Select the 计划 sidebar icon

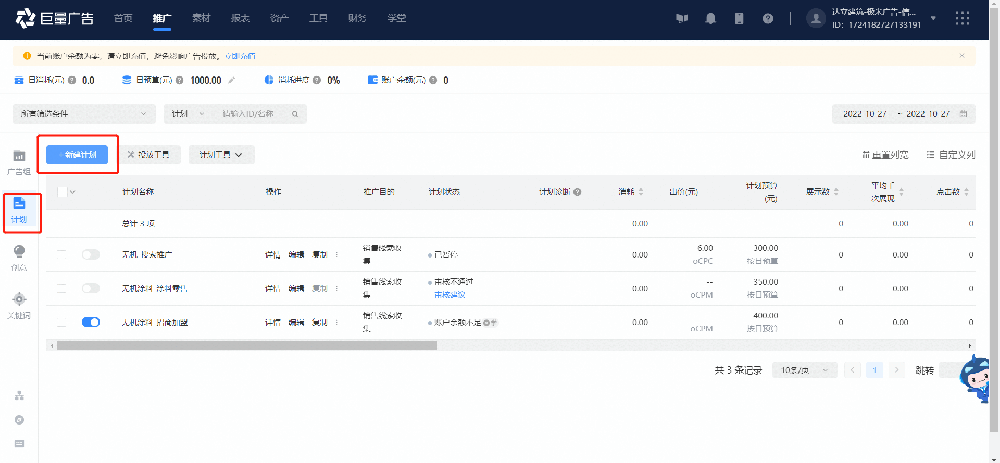[x=21, y=211]
